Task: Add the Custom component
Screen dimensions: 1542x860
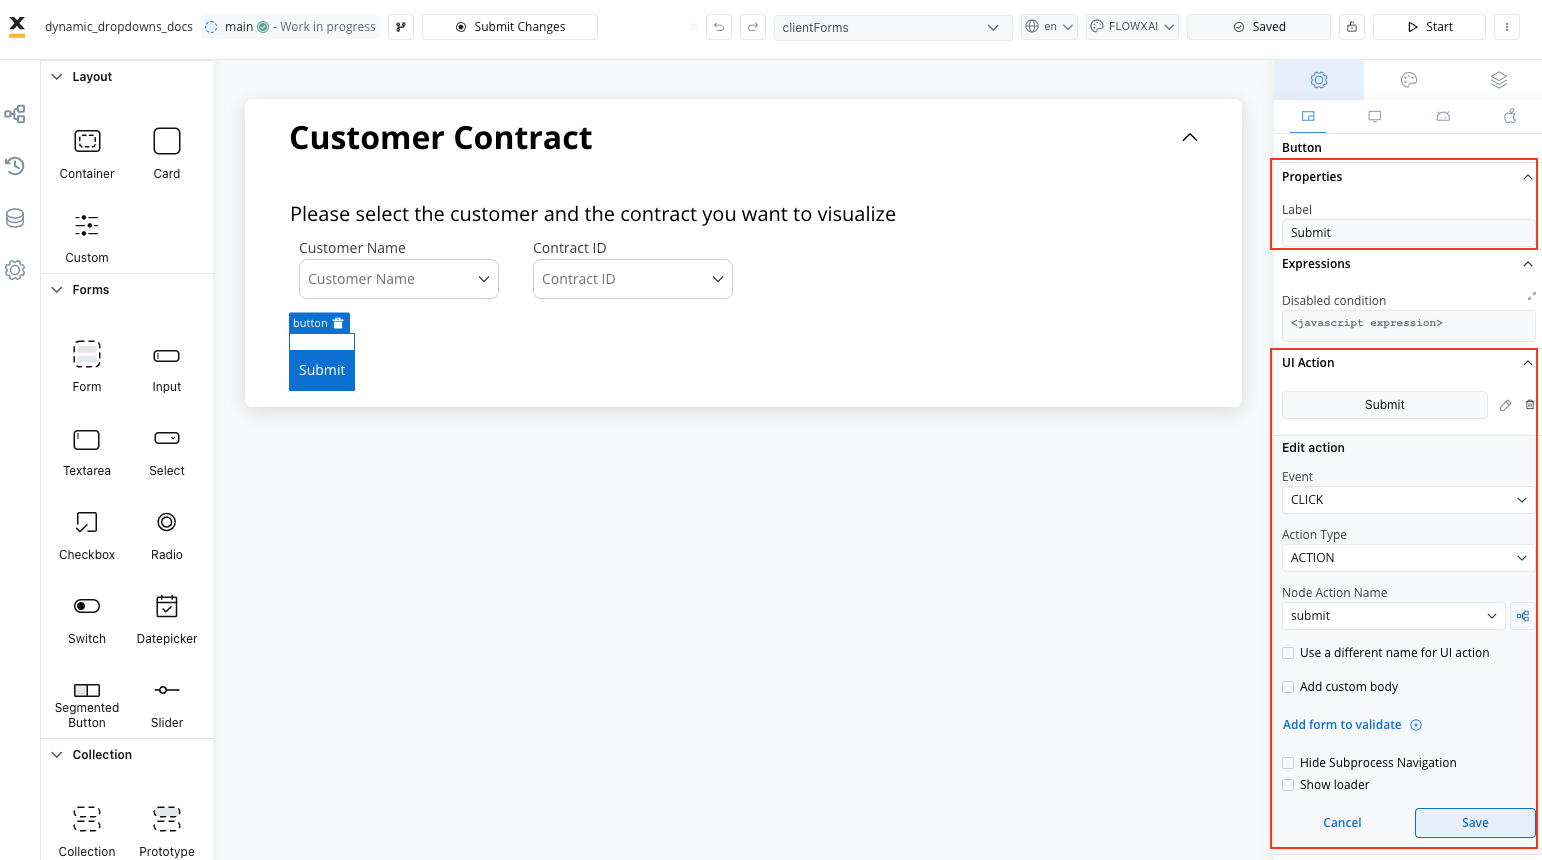Action: click(x=87, y=237)
